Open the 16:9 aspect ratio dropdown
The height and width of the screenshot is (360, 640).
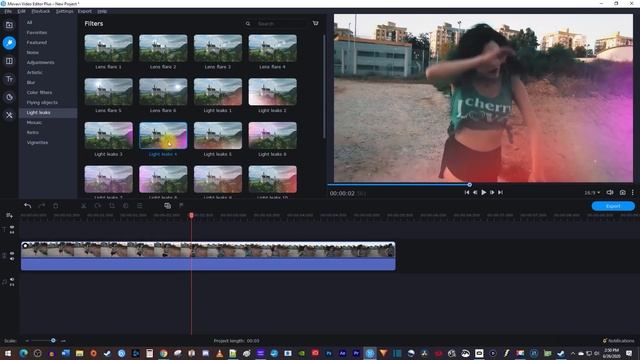(x=592, y=193)
